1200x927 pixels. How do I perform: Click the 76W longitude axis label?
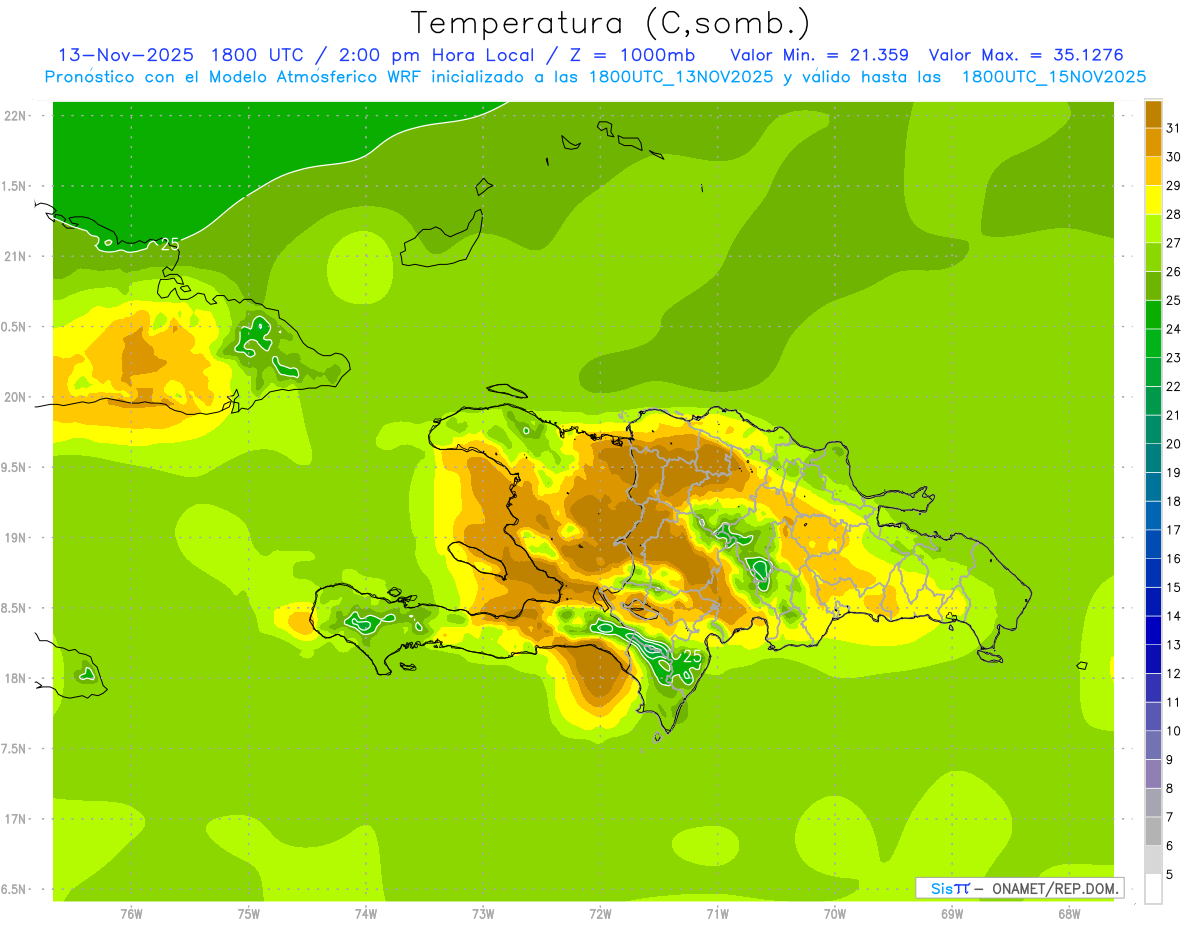pos(131,913)
